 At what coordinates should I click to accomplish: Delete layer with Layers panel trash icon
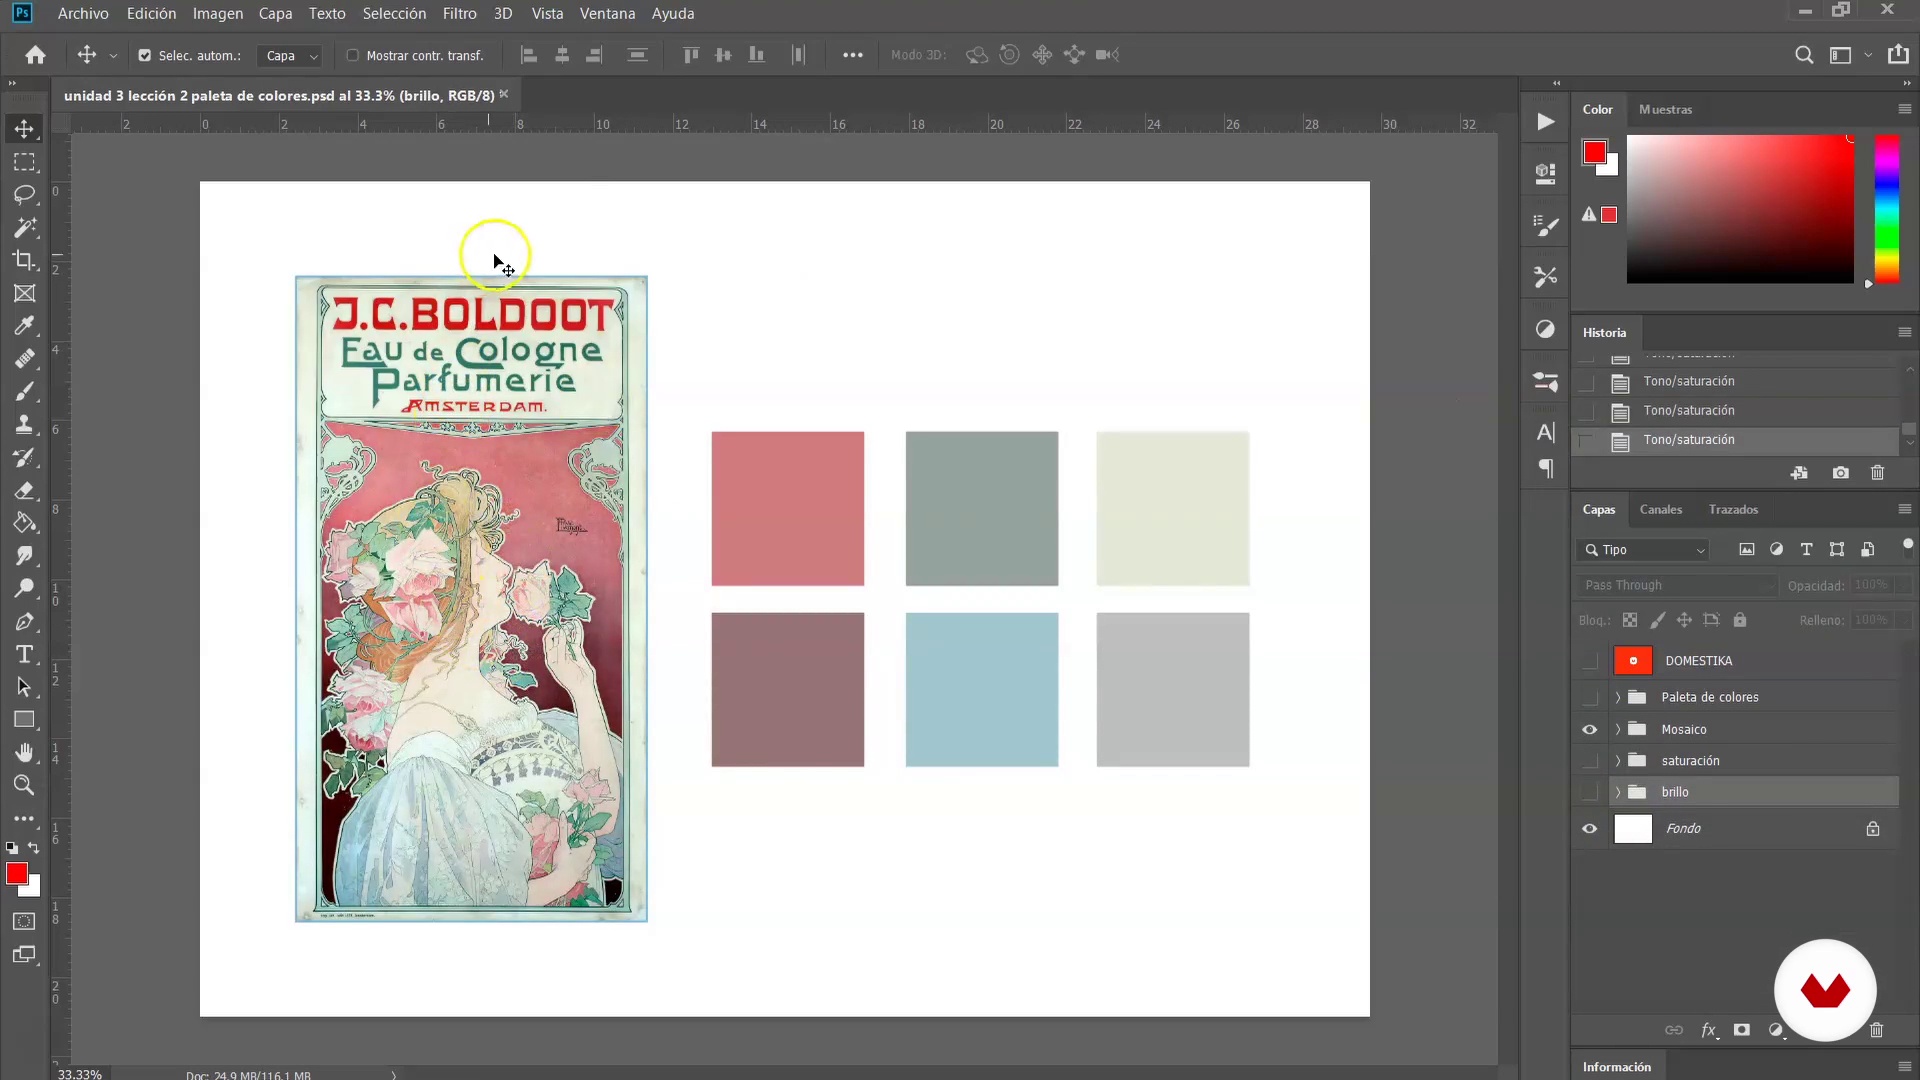click(x=1877, y=1030)
